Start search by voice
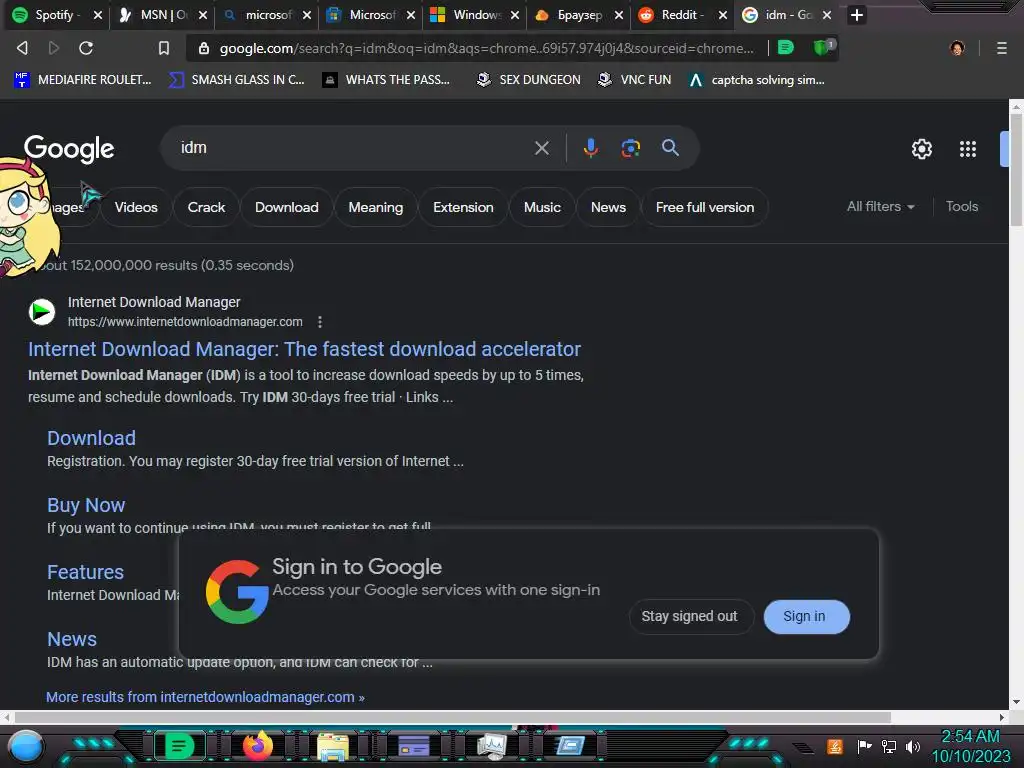1024x768 pixels. pyautogui.click(x=590, y=148)
